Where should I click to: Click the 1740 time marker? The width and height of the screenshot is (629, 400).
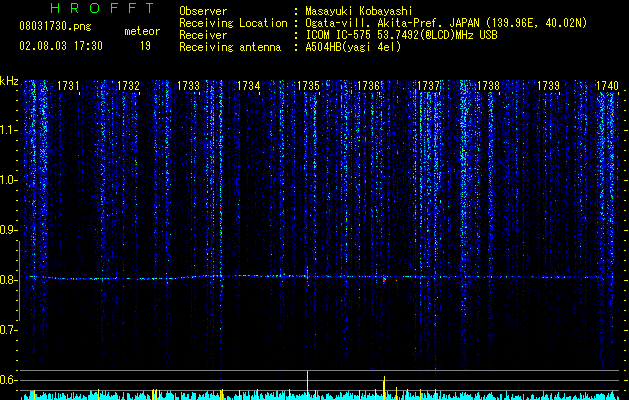click(x=607, y=86)
